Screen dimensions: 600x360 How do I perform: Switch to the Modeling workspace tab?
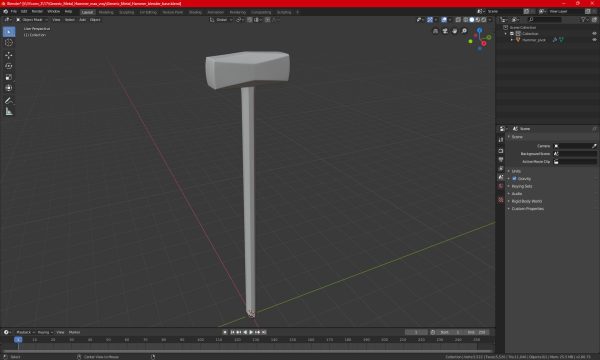point(106,12)
